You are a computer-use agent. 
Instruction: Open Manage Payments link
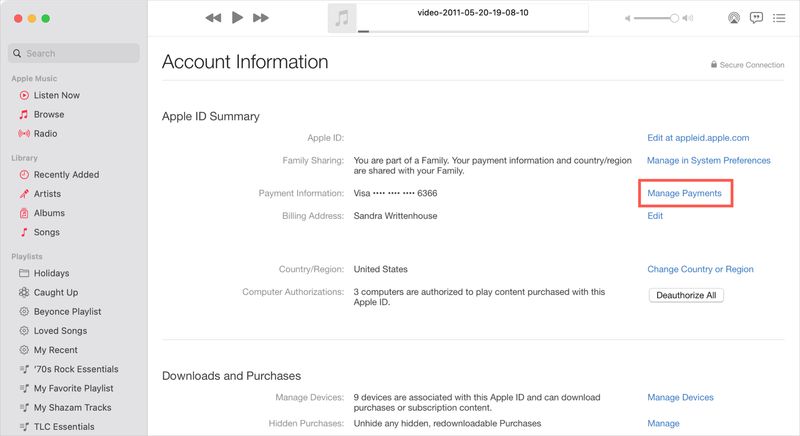click(684, 193)
